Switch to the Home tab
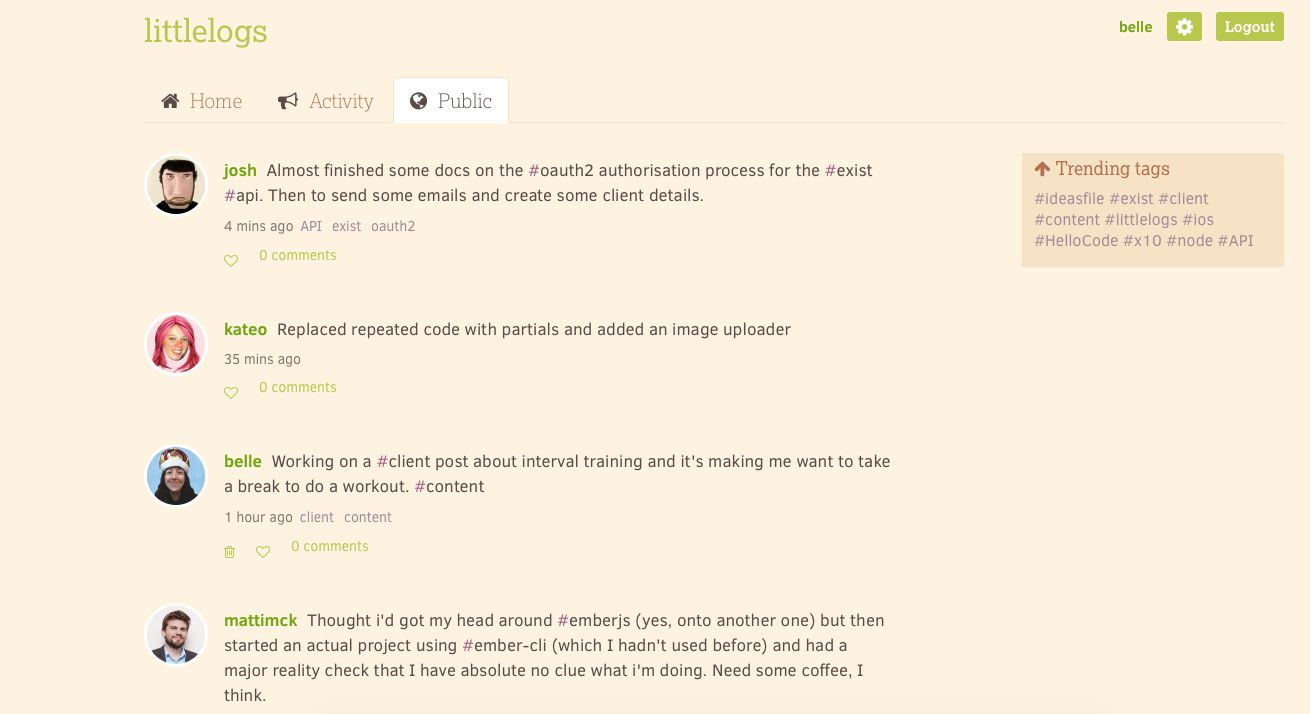1310x714 pixels. [202, 101]
